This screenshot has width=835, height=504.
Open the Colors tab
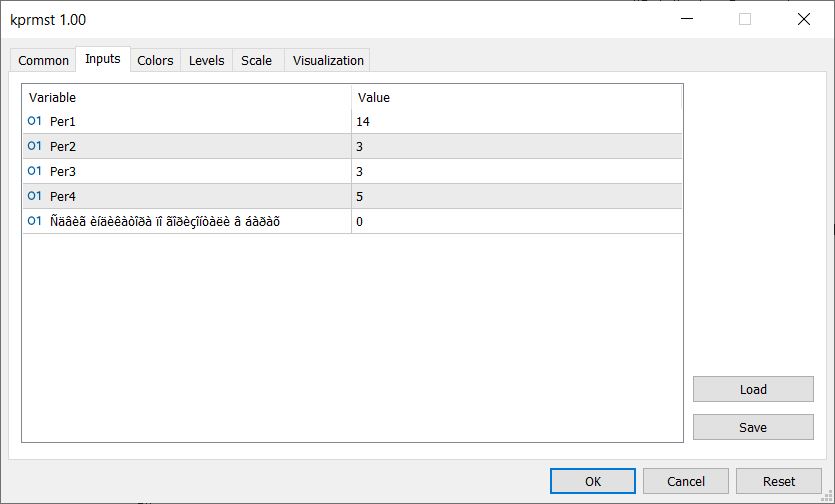tap(155, 61)
